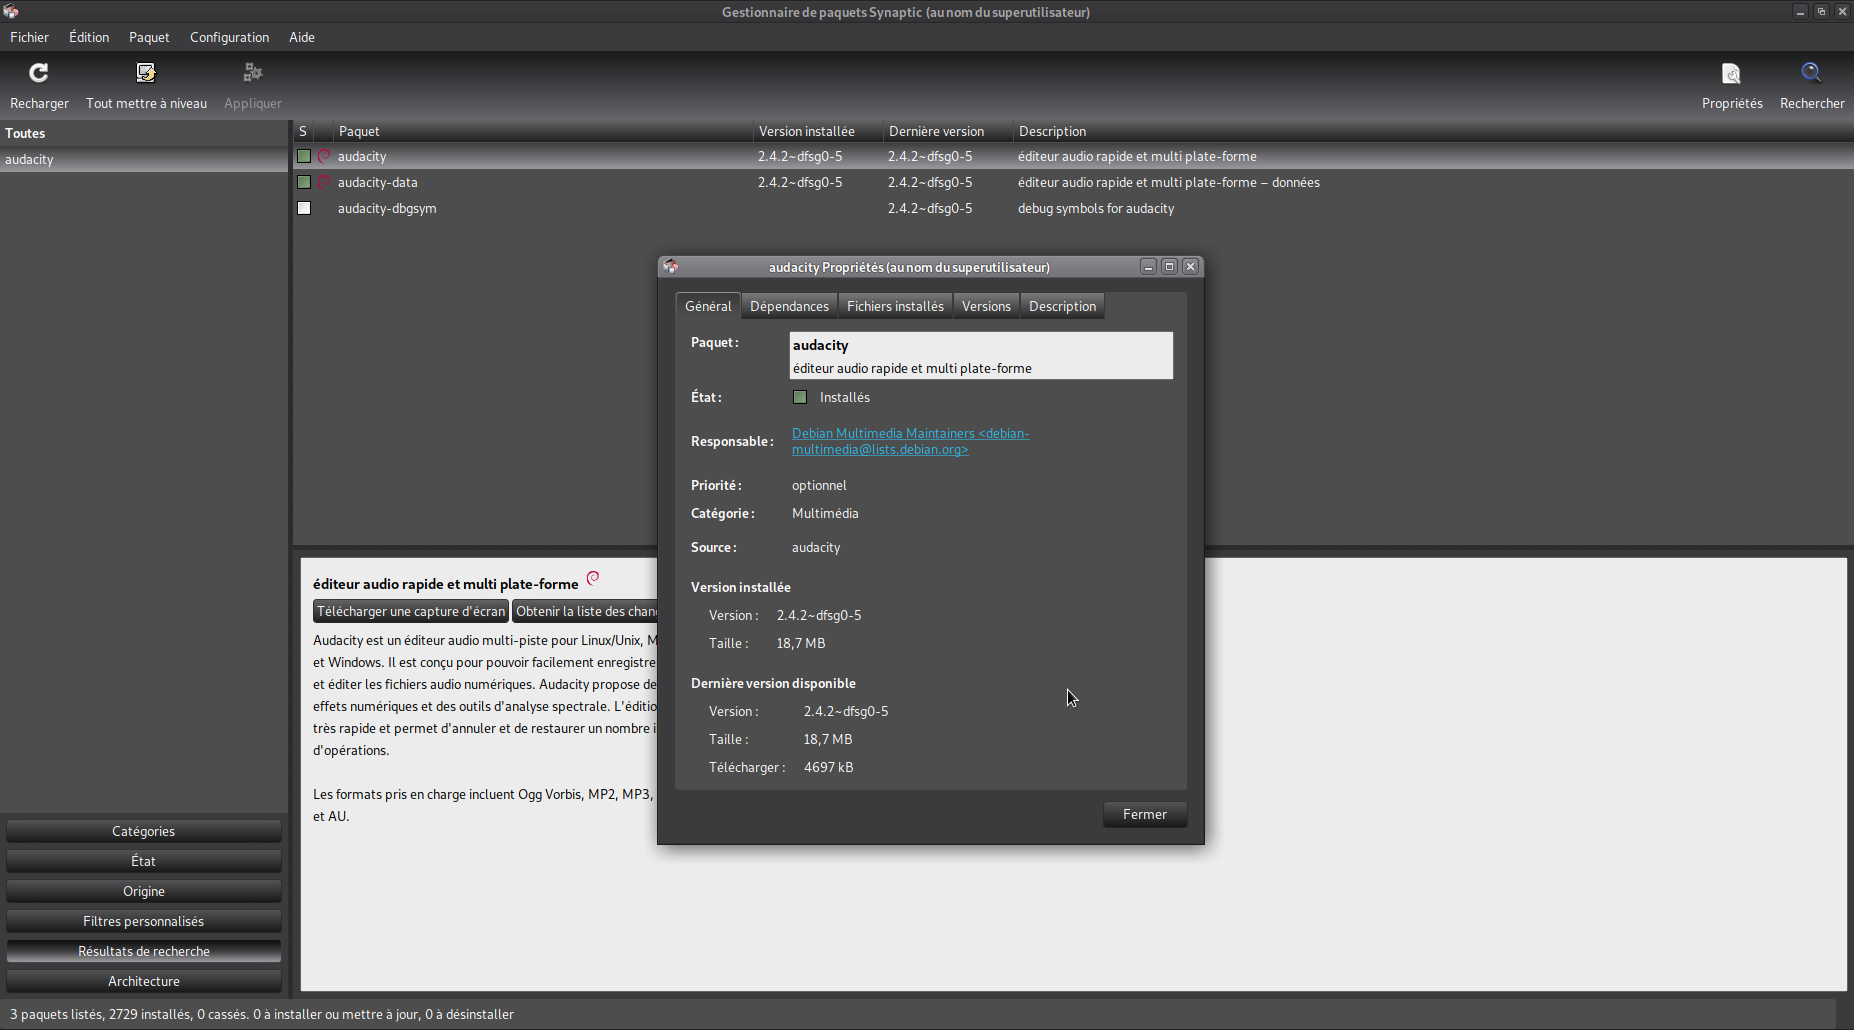The image size is (1854, 1030).
Task: Select the Général tab
Action: tap(708, 306)
